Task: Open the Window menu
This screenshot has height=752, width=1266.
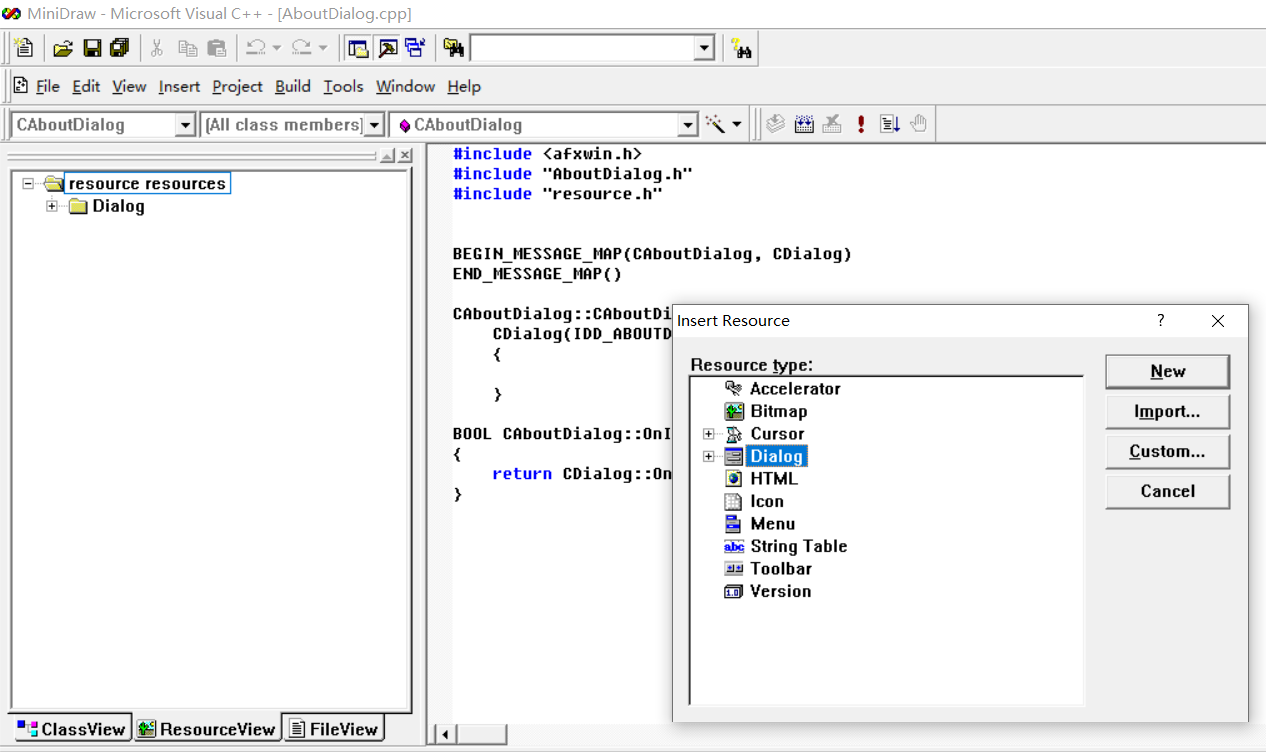Action: pos(405,86)
